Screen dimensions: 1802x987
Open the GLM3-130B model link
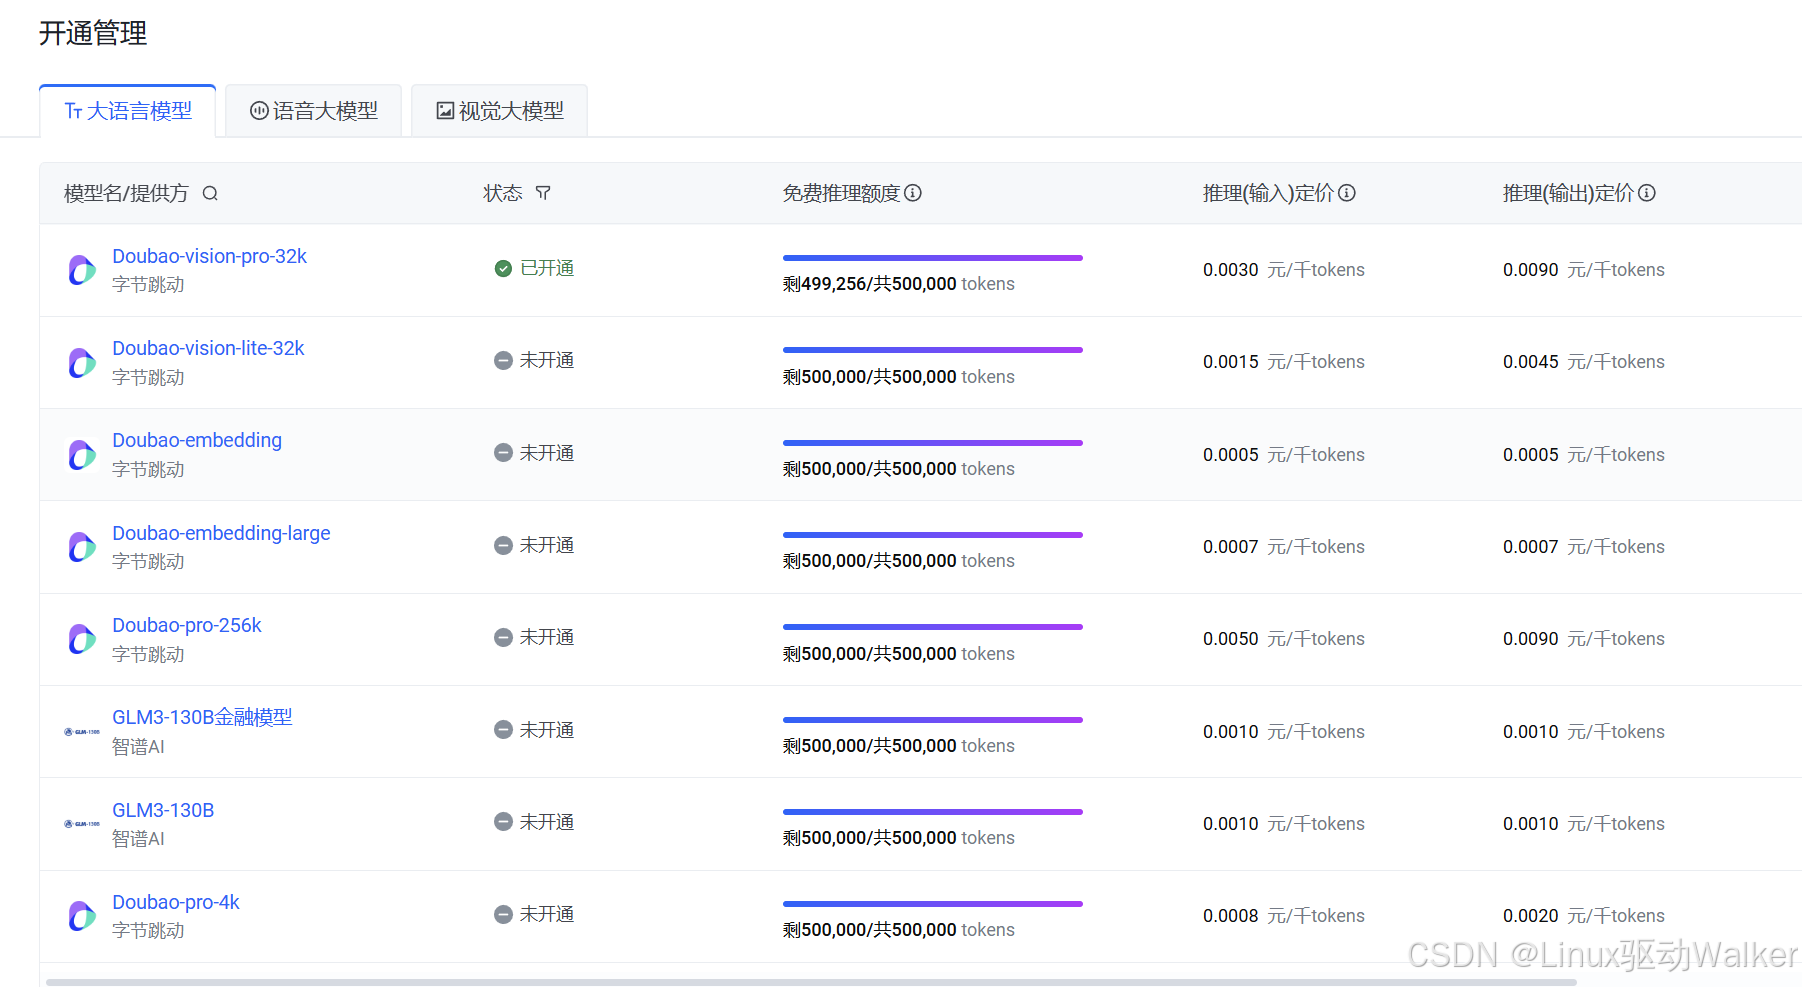pyautogui.click(x=163, y=810)
